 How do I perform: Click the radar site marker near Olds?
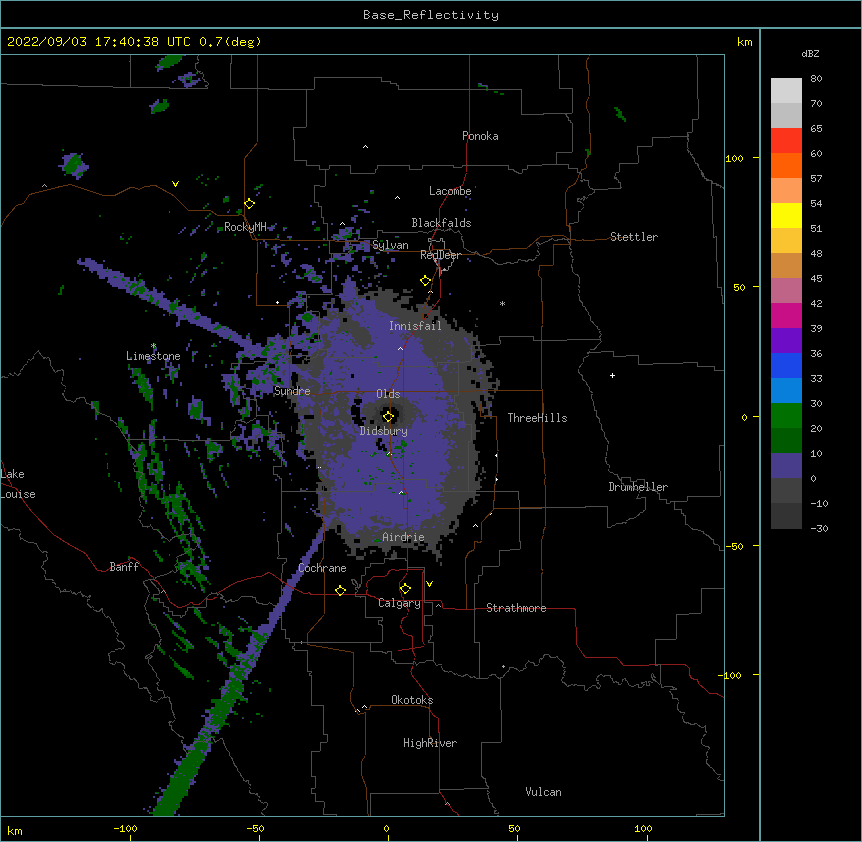pyautogui.click(x=388, y=416)
